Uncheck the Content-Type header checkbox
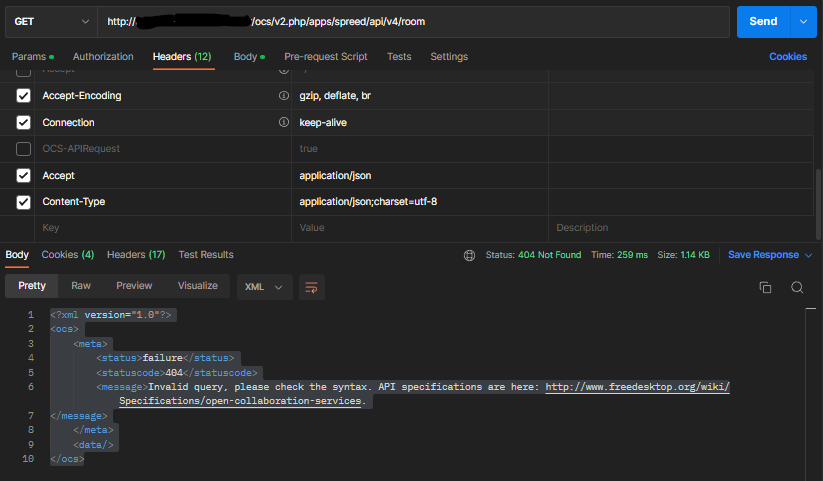 [23, 202]
